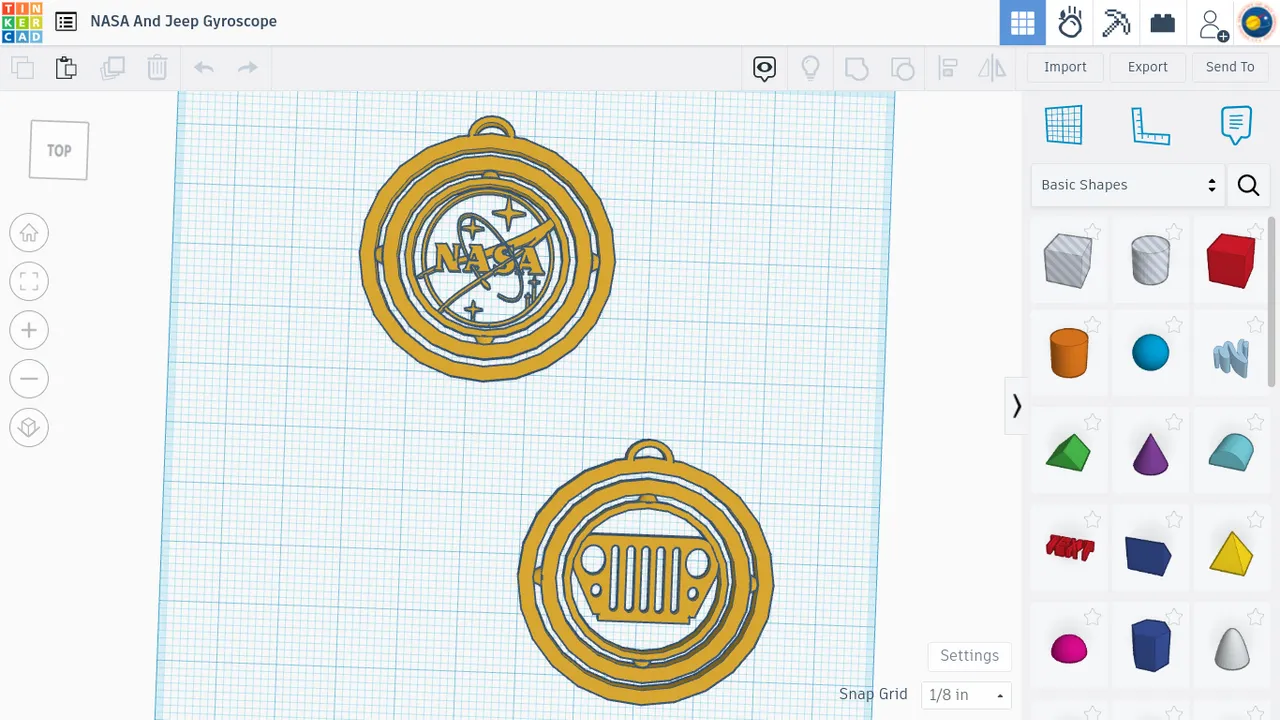Viewport: 1280px width, 720px height.
Task: Click Fit all in view icon
Action: (x=29, y=282)
